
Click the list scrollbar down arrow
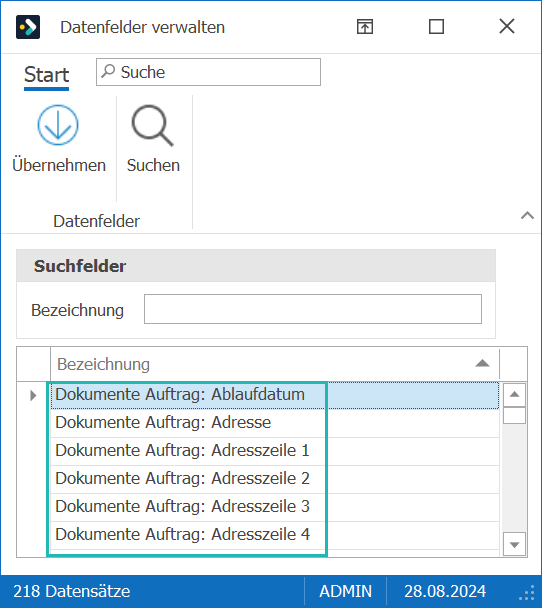pyautogui.click(x=514, y=545)
